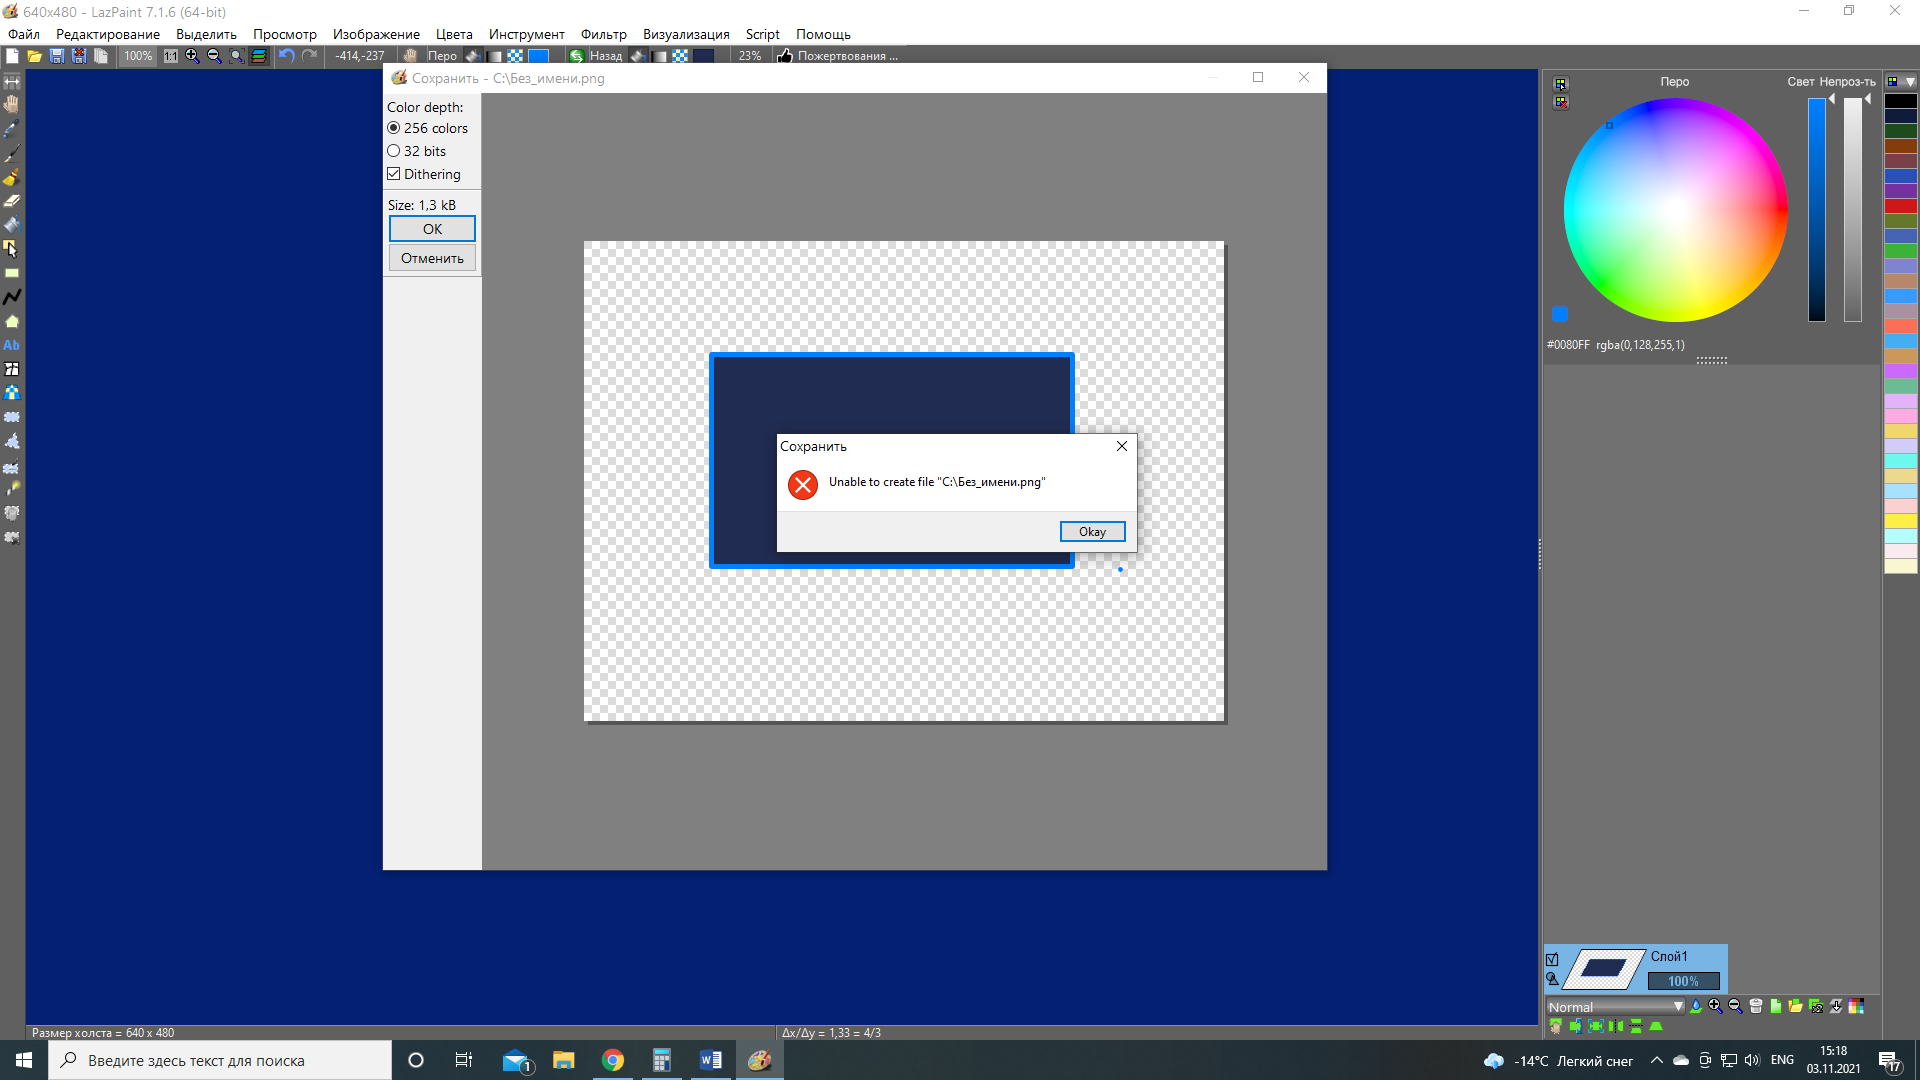The height and width of the screenshot is (1080, 1920).
Task: Create a new layer in the layers panel
Action: click(1775, 1007)
